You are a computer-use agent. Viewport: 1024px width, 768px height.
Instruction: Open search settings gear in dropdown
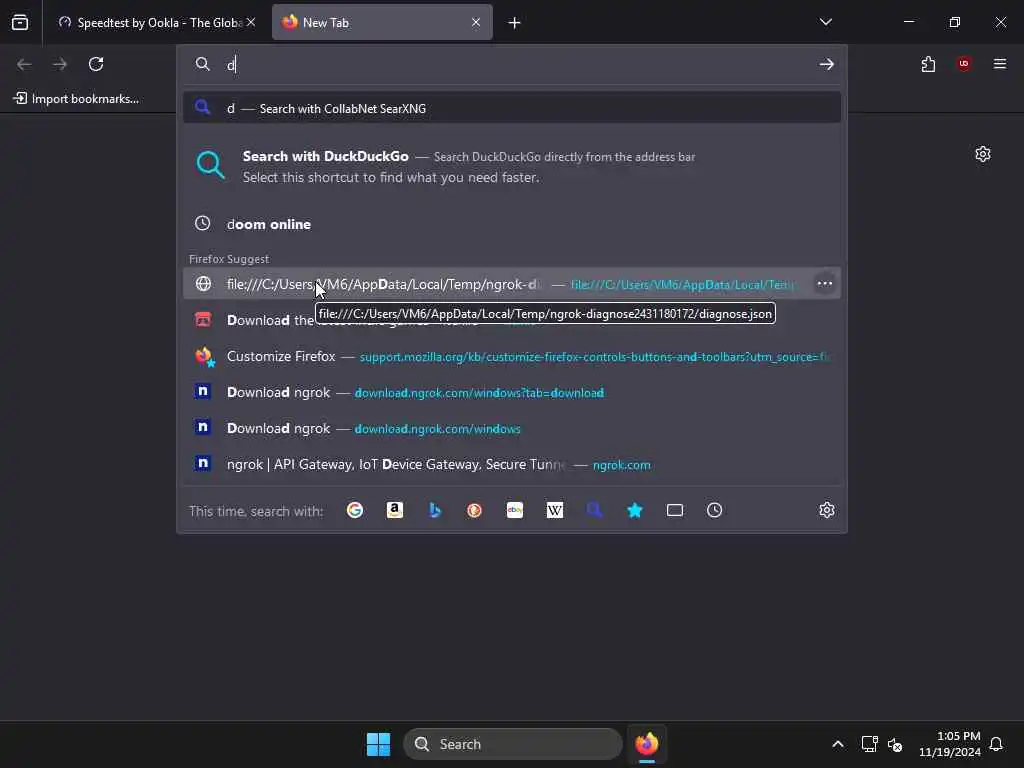[827, 510]
